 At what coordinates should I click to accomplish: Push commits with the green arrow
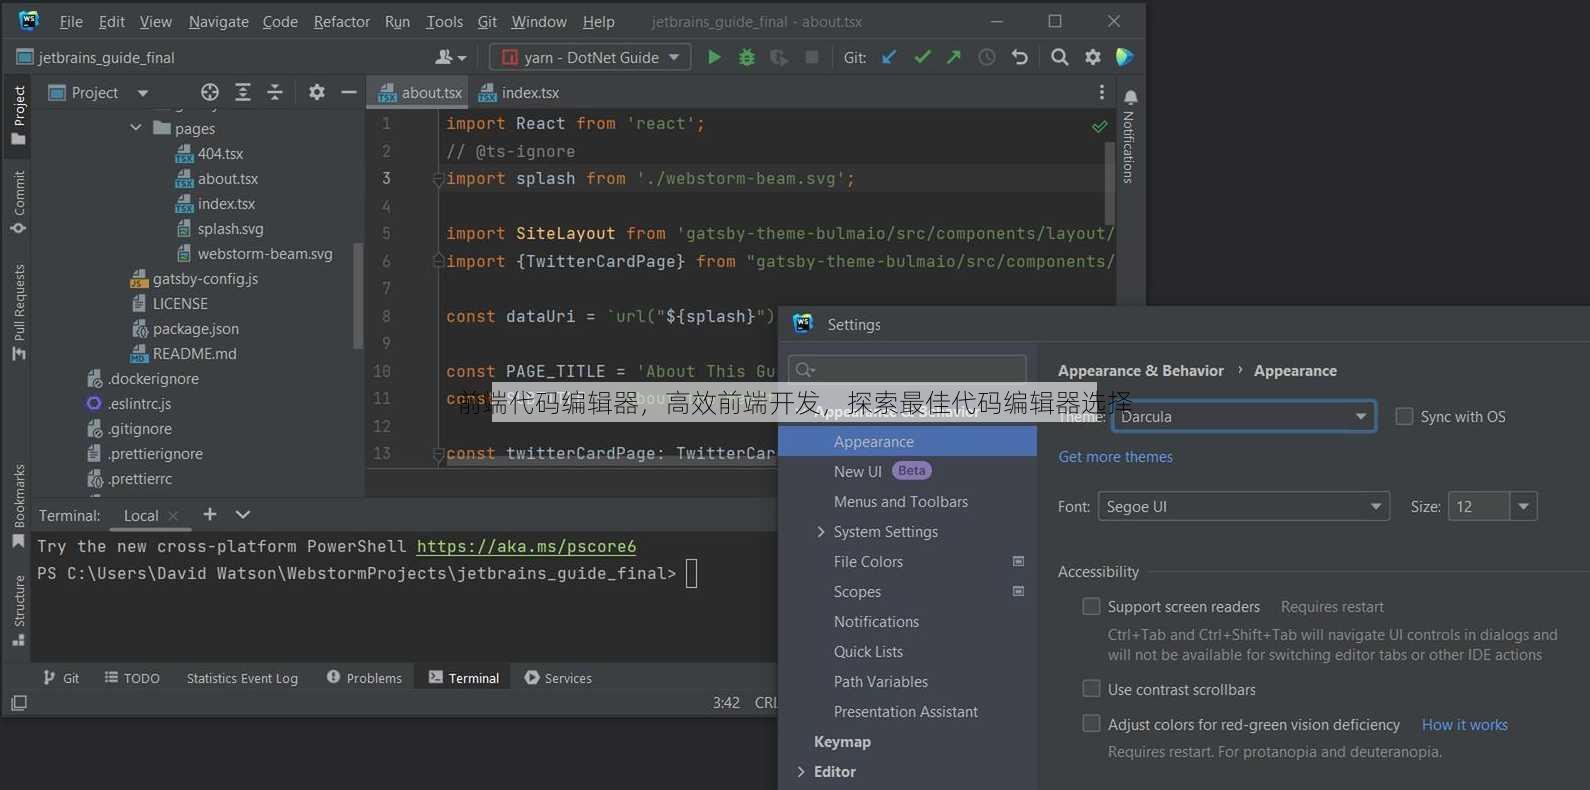click(x=954, y=58)
